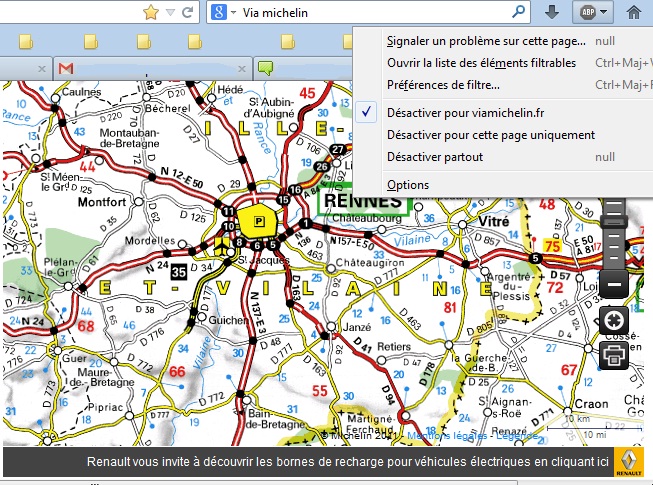This screenshot has width=653, height=485.
Task: Open the URL history dropdown arrow
Action: pyautogui.click(x=170, y=12)
